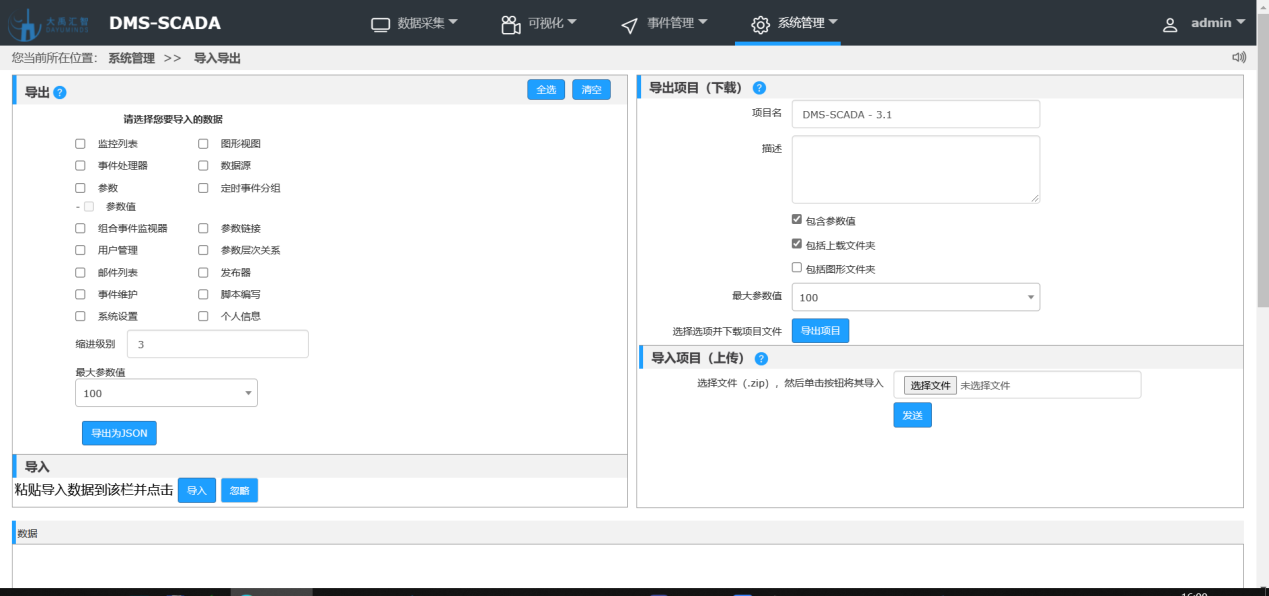
Task: Click the 导入 button
Action: tap(197, 490)
